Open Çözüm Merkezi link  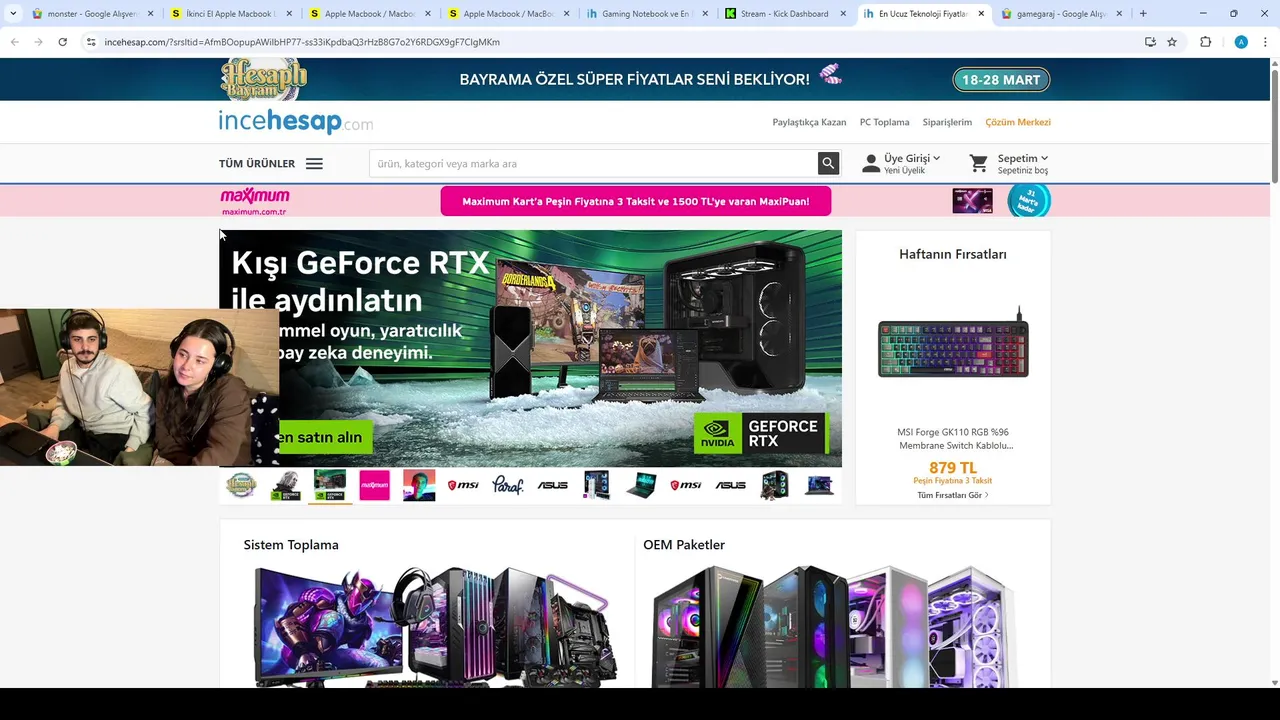[1018, 122]
